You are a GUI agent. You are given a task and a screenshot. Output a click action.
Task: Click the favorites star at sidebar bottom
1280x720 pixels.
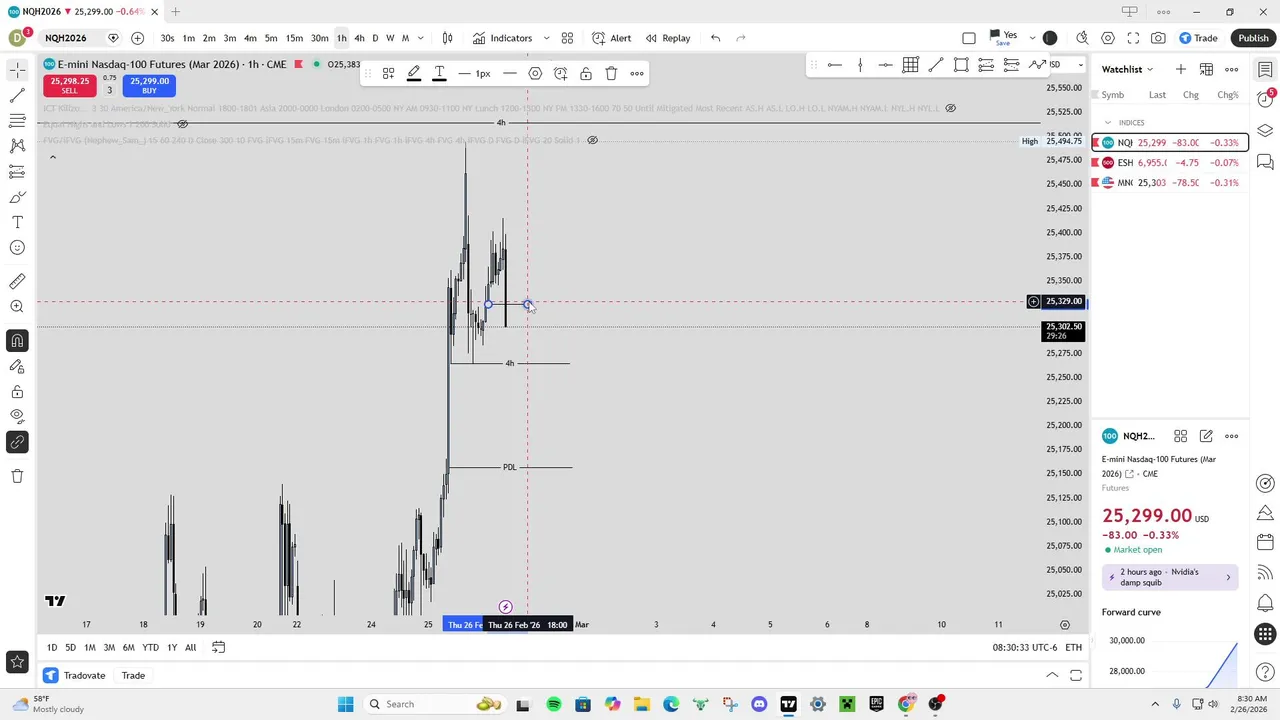click(17, 662)
